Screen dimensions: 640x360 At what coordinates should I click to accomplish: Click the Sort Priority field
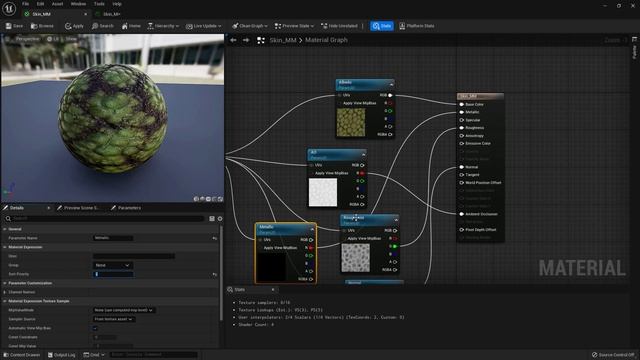coord(113,274)
